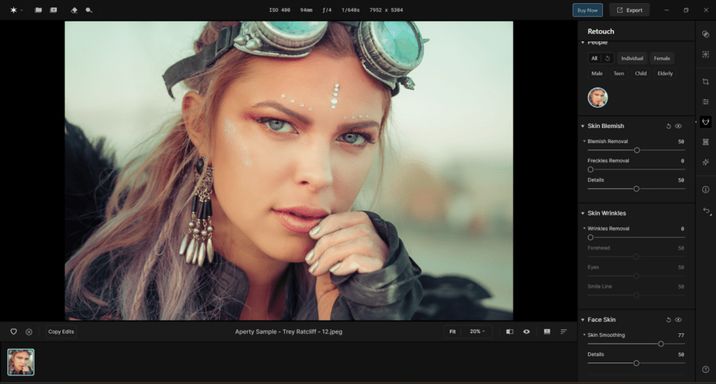Click the Retouch panel title
The height and width of the screenshot is (384, 716).
point(600,32)
